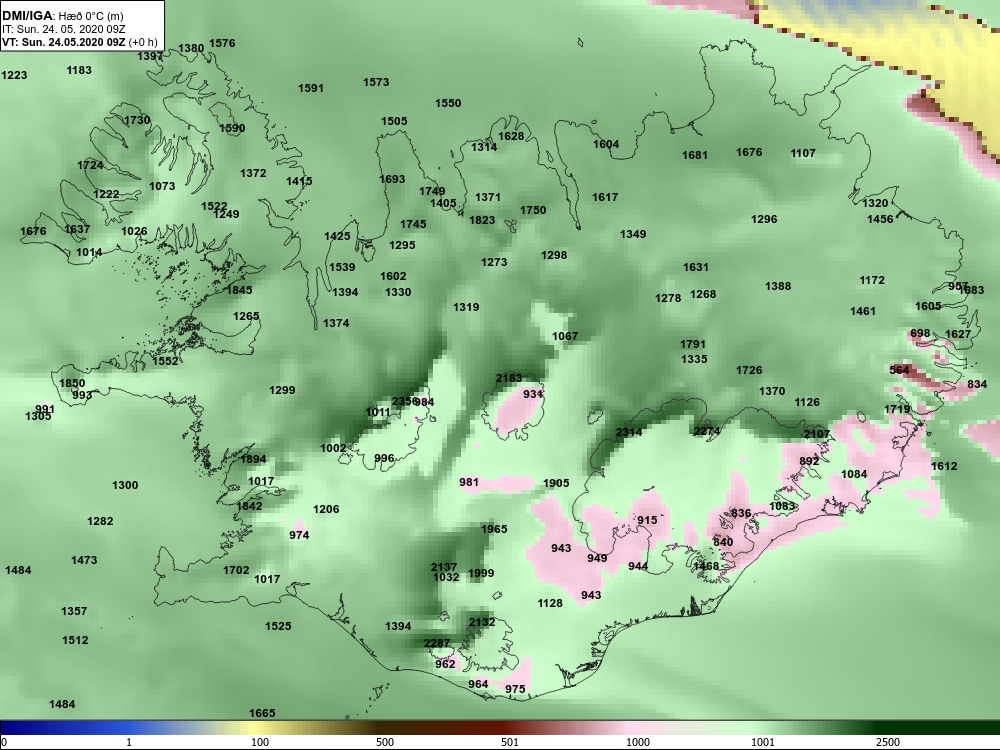
Task: Click the map value '1456'
Action: coord(880,219)
